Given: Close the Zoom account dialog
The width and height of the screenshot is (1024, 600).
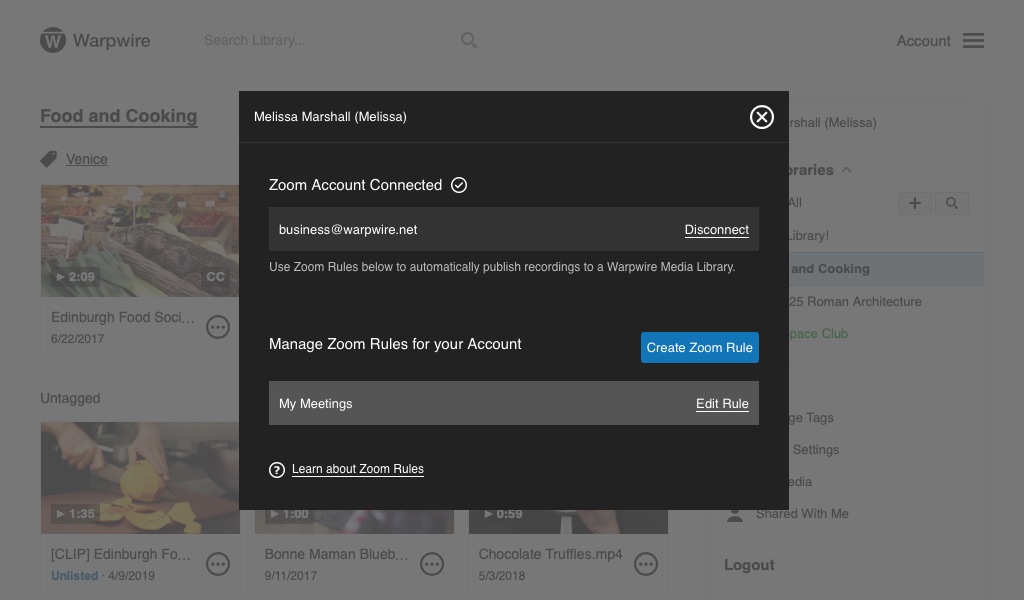Looking at the screenshot, I should point(761,117).
